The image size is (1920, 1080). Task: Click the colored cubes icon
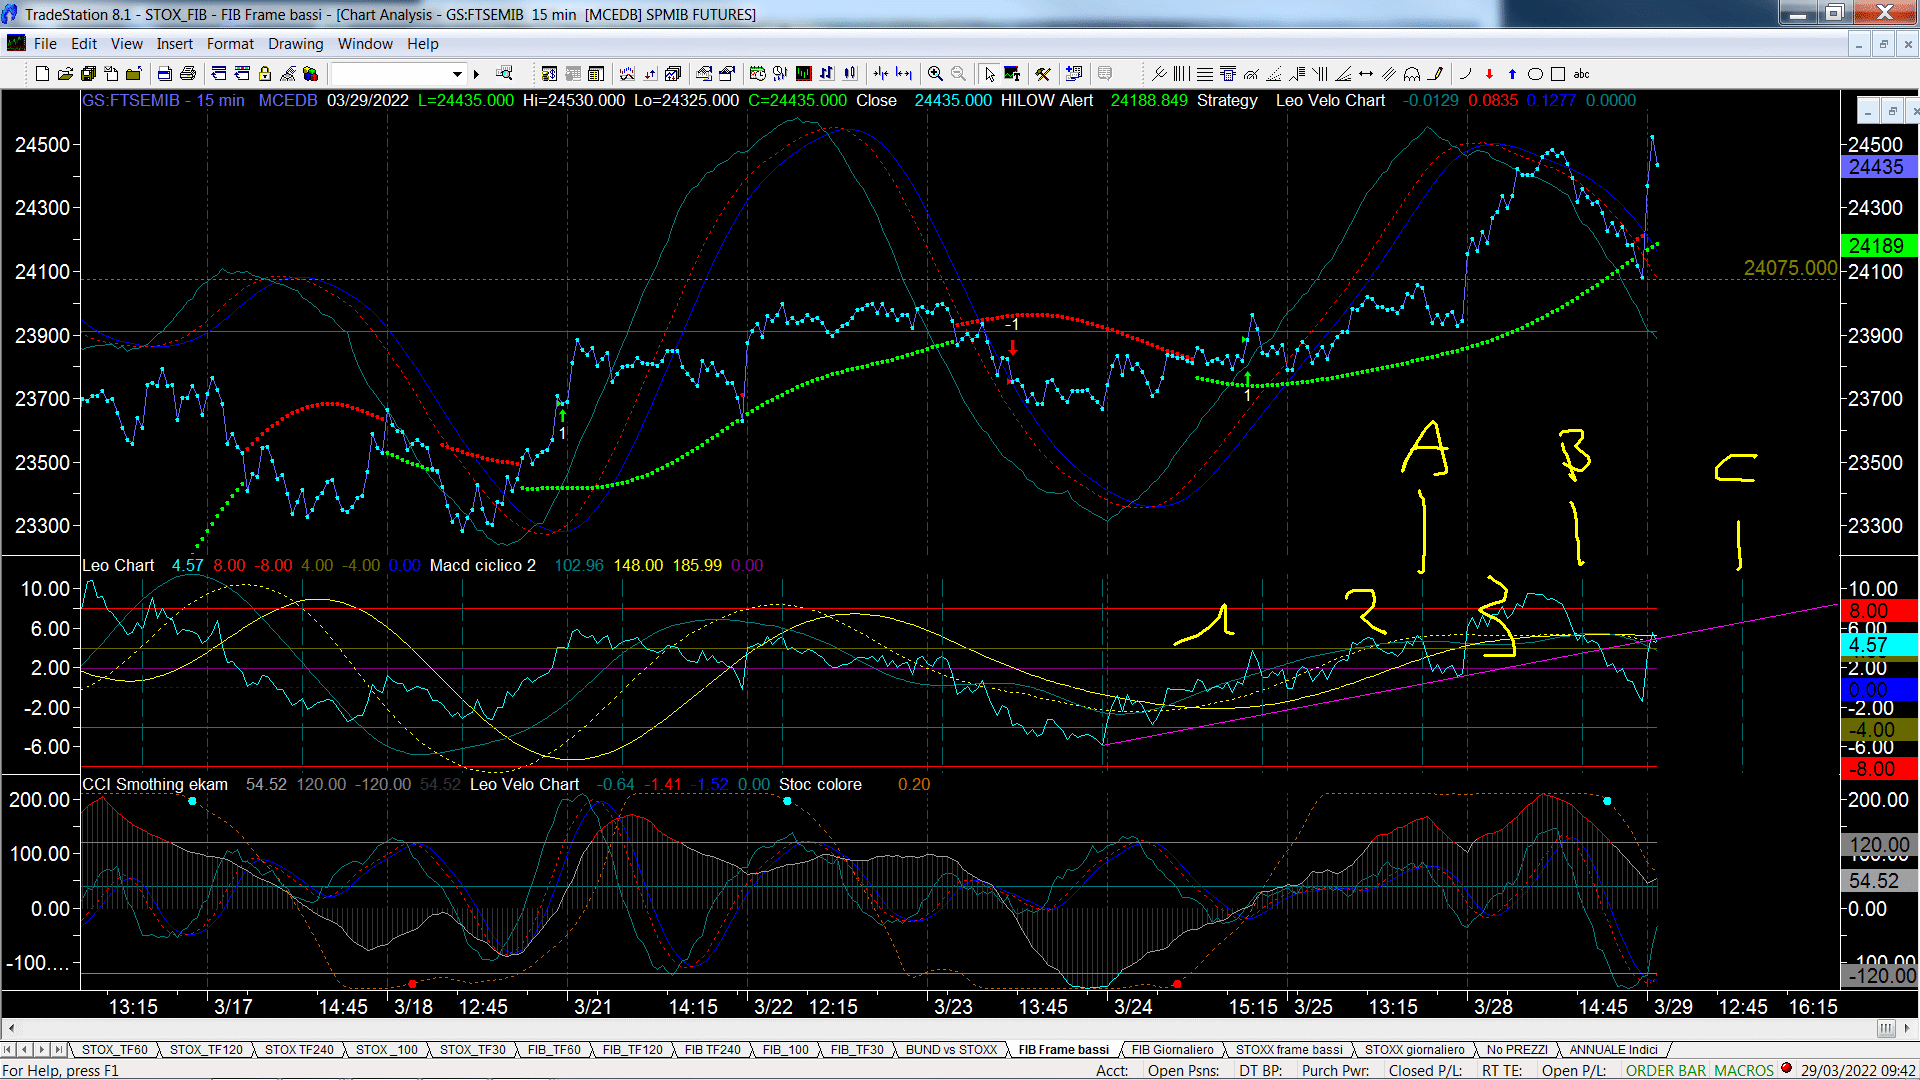(311, 74)
